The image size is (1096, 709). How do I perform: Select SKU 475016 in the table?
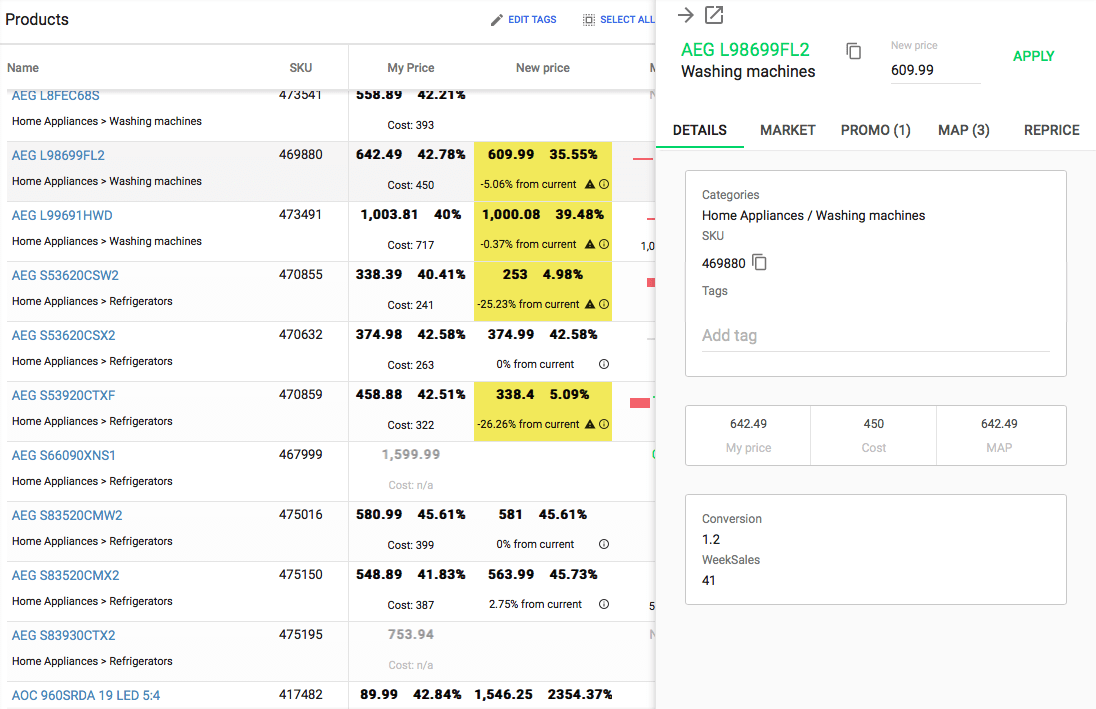click(301, 515)
